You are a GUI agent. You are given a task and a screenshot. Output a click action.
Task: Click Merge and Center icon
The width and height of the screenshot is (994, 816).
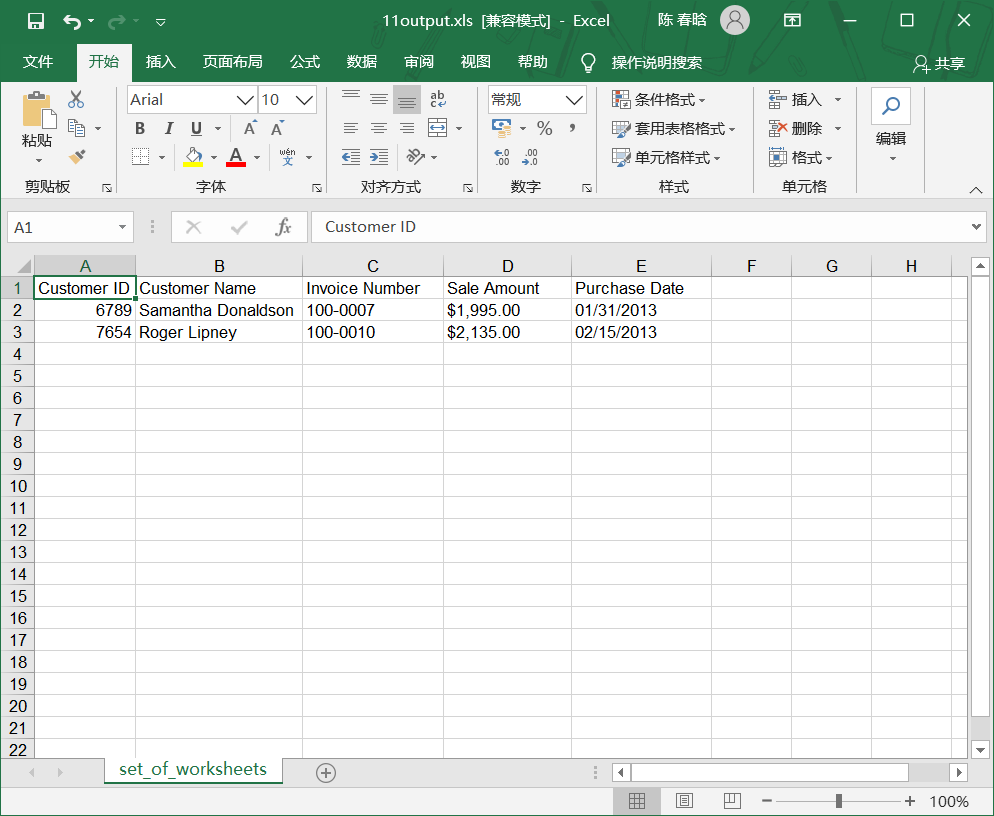pyautogui.click(x=437, y=128)
